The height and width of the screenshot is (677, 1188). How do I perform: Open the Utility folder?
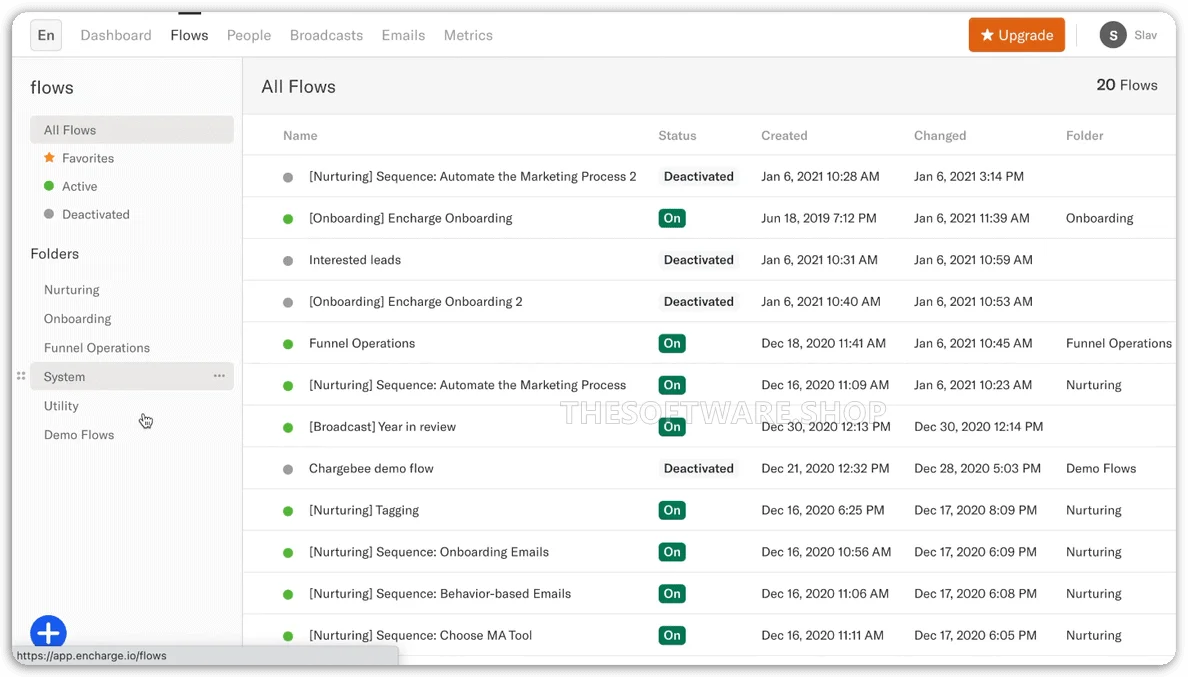tap(61, 405)
